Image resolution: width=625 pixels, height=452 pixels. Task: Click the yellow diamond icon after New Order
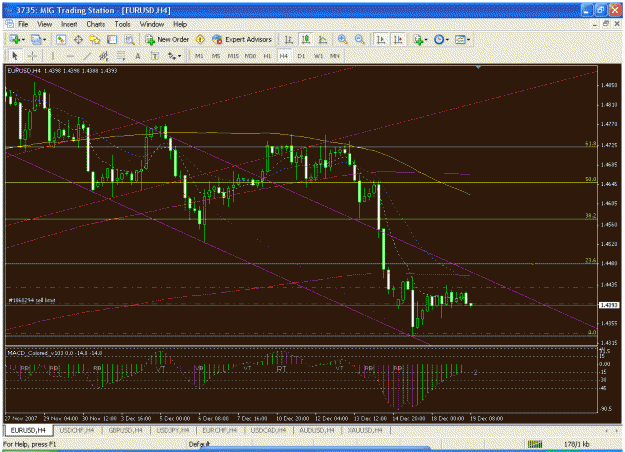pyautogui.click(x=200, y=39)
